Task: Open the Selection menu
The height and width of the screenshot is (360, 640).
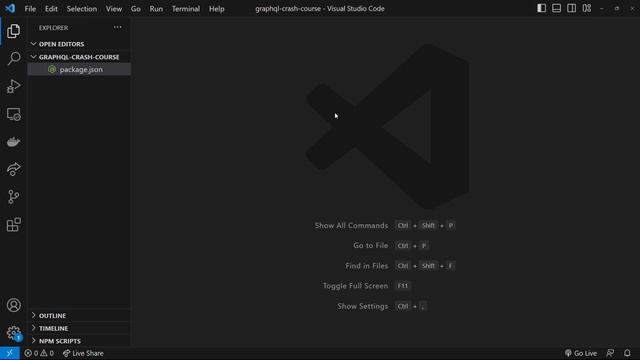Action: tap(82, 9)
